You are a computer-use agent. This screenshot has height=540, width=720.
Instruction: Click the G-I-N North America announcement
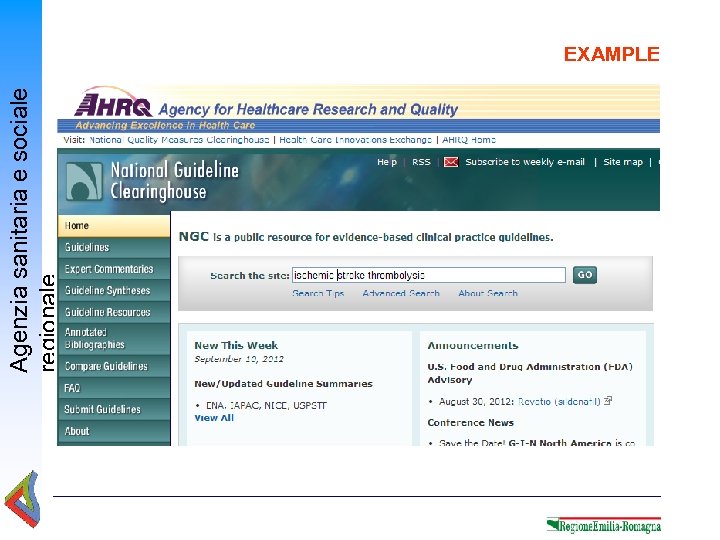(x=537, y=443)
